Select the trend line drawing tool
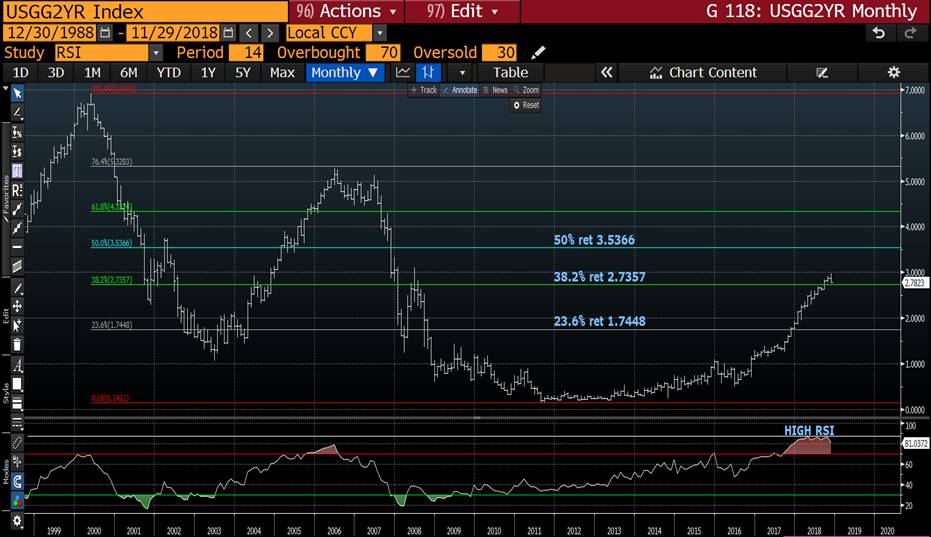The width and height of the screenshot is (931, 537). coord(17,112)
